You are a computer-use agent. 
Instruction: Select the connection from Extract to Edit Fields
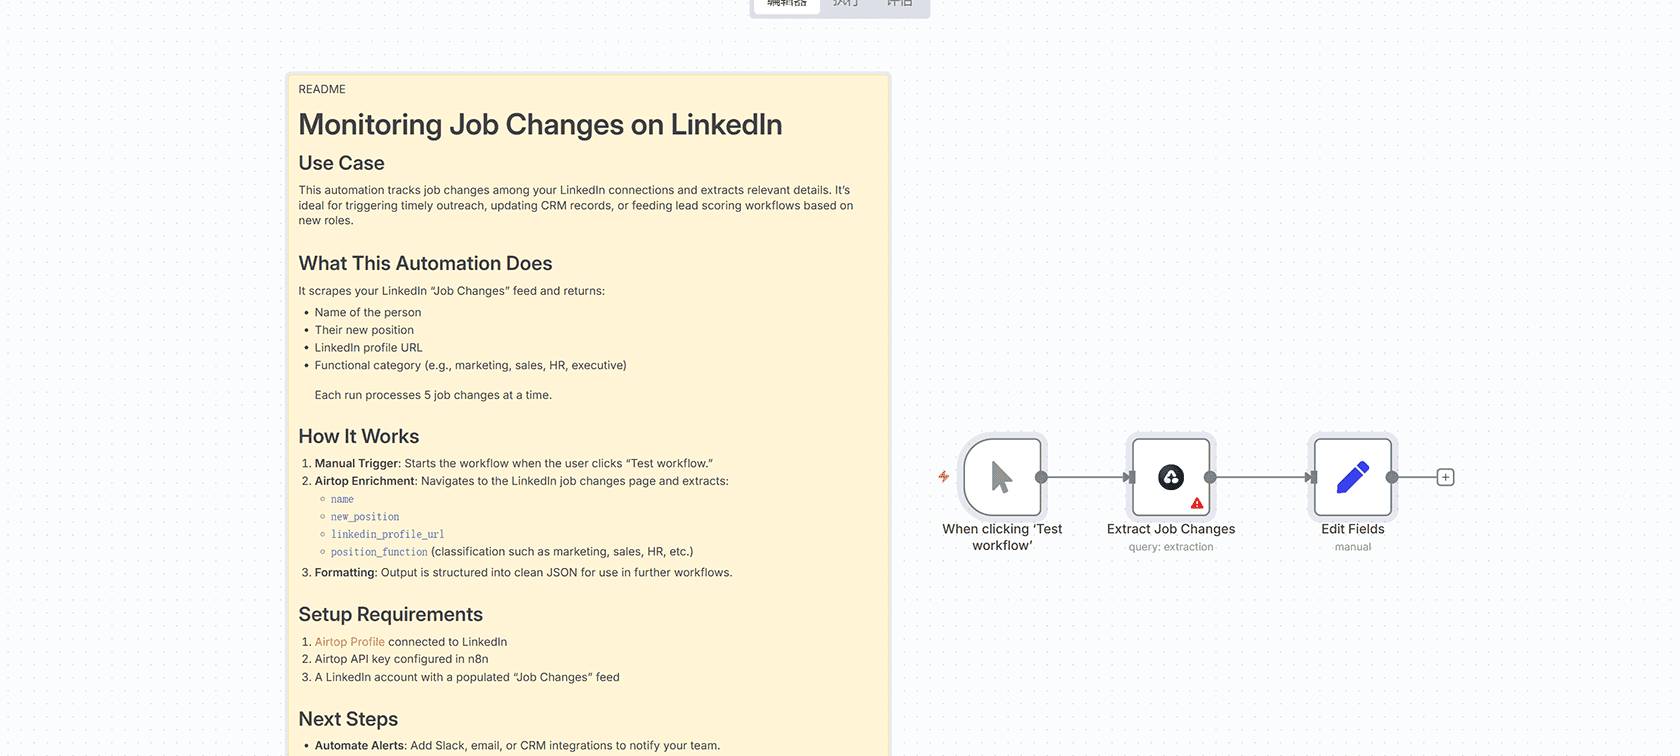(1260, 477)
